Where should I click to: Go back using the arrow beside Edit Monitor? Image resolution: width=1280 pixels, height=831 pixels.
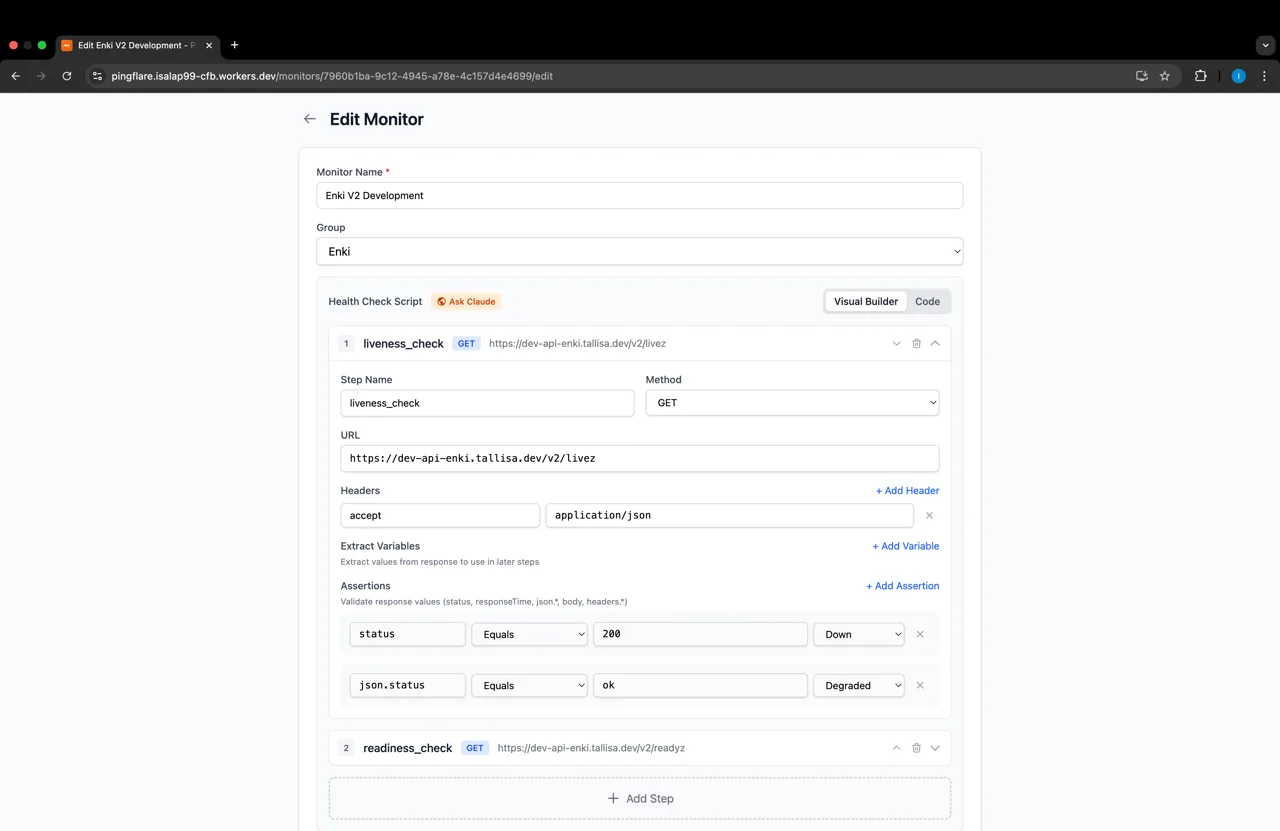coord(310,119)
